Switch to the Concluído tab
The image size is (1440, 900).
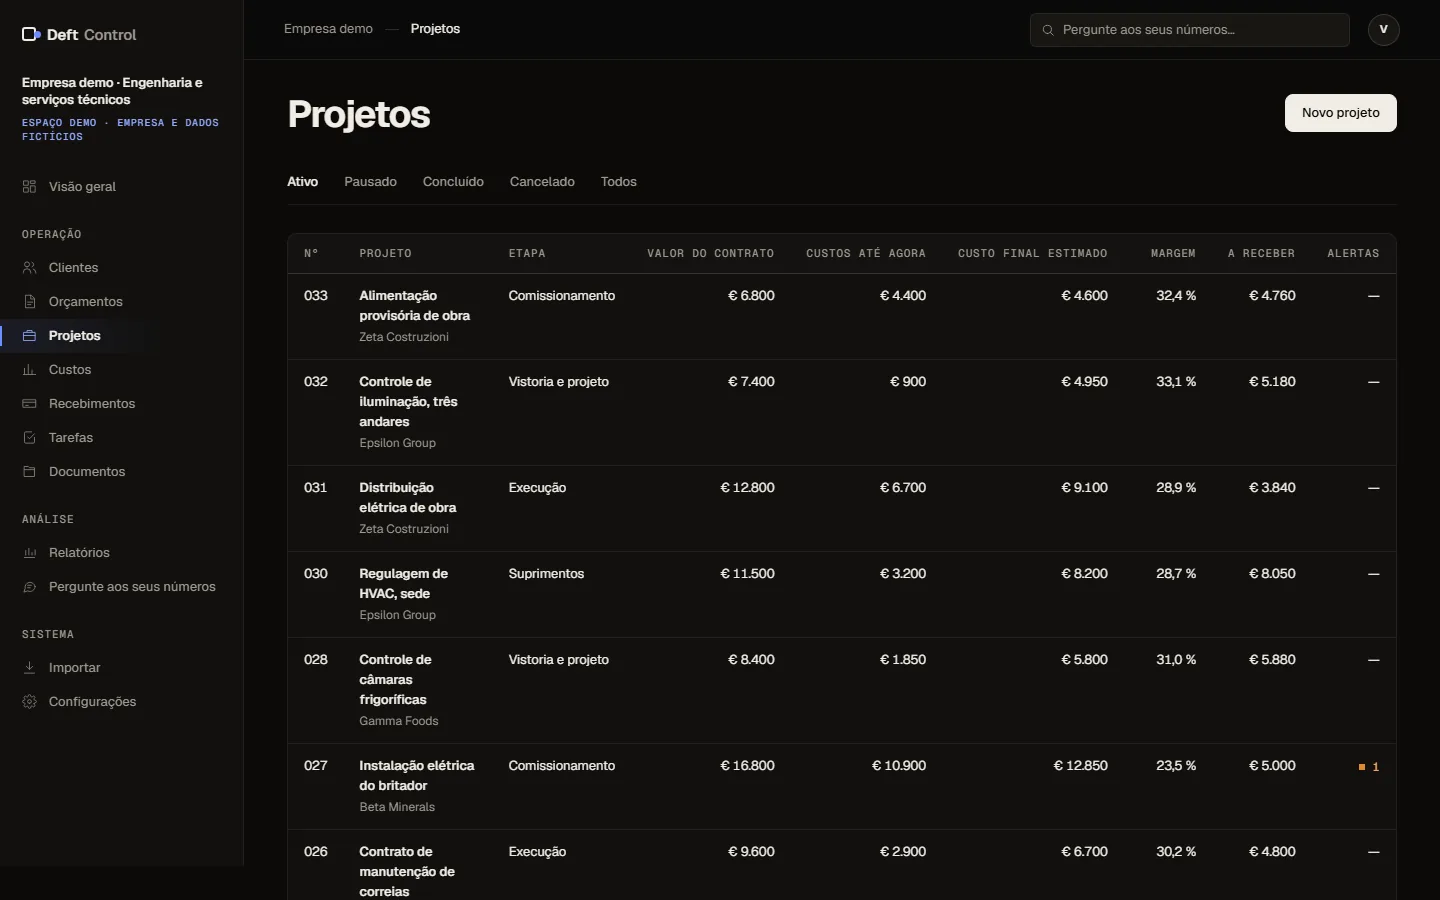click(x=453, y=182)
